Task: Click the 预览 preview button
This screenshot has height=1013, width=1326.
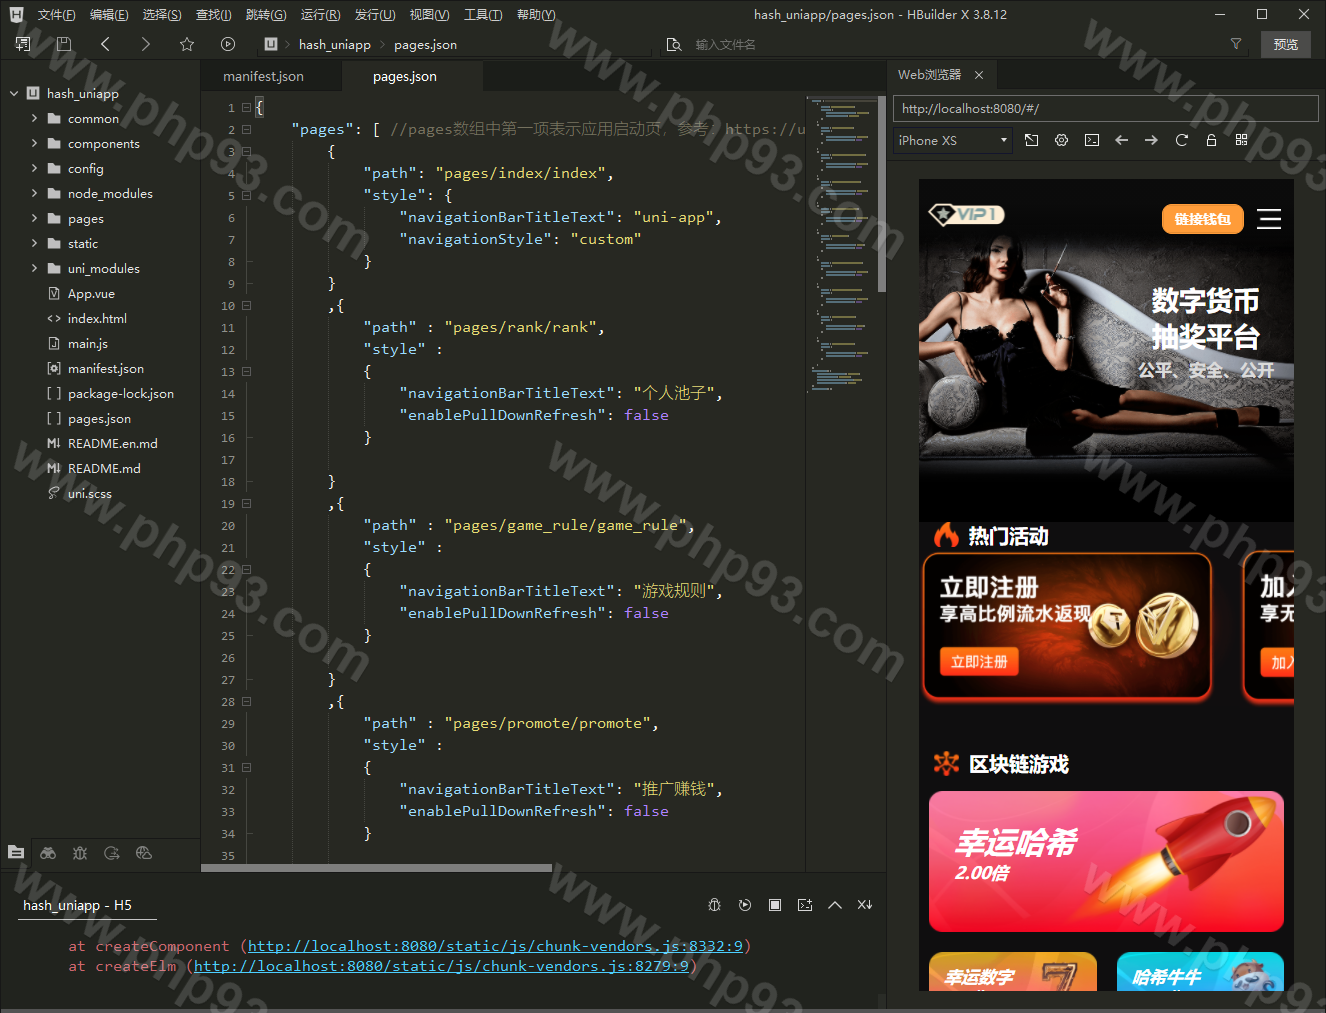Action: click(x=1285, y=44)
